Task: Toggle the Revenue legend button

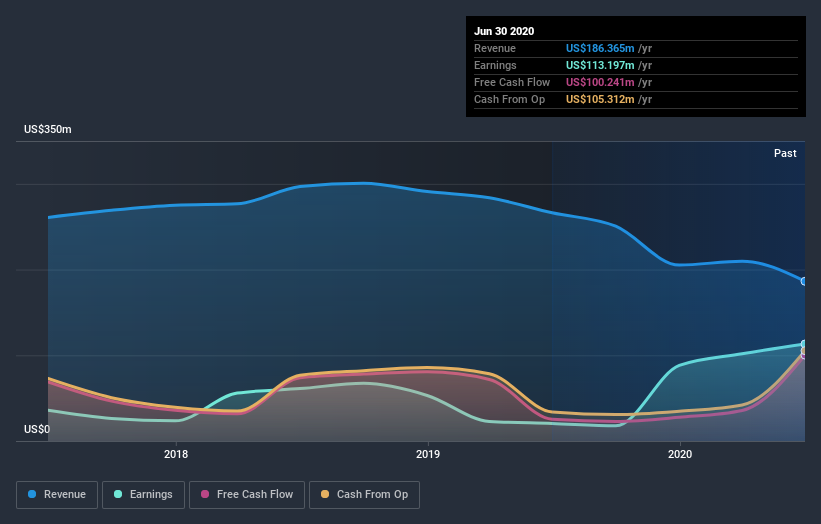Action: coord(57,495)
